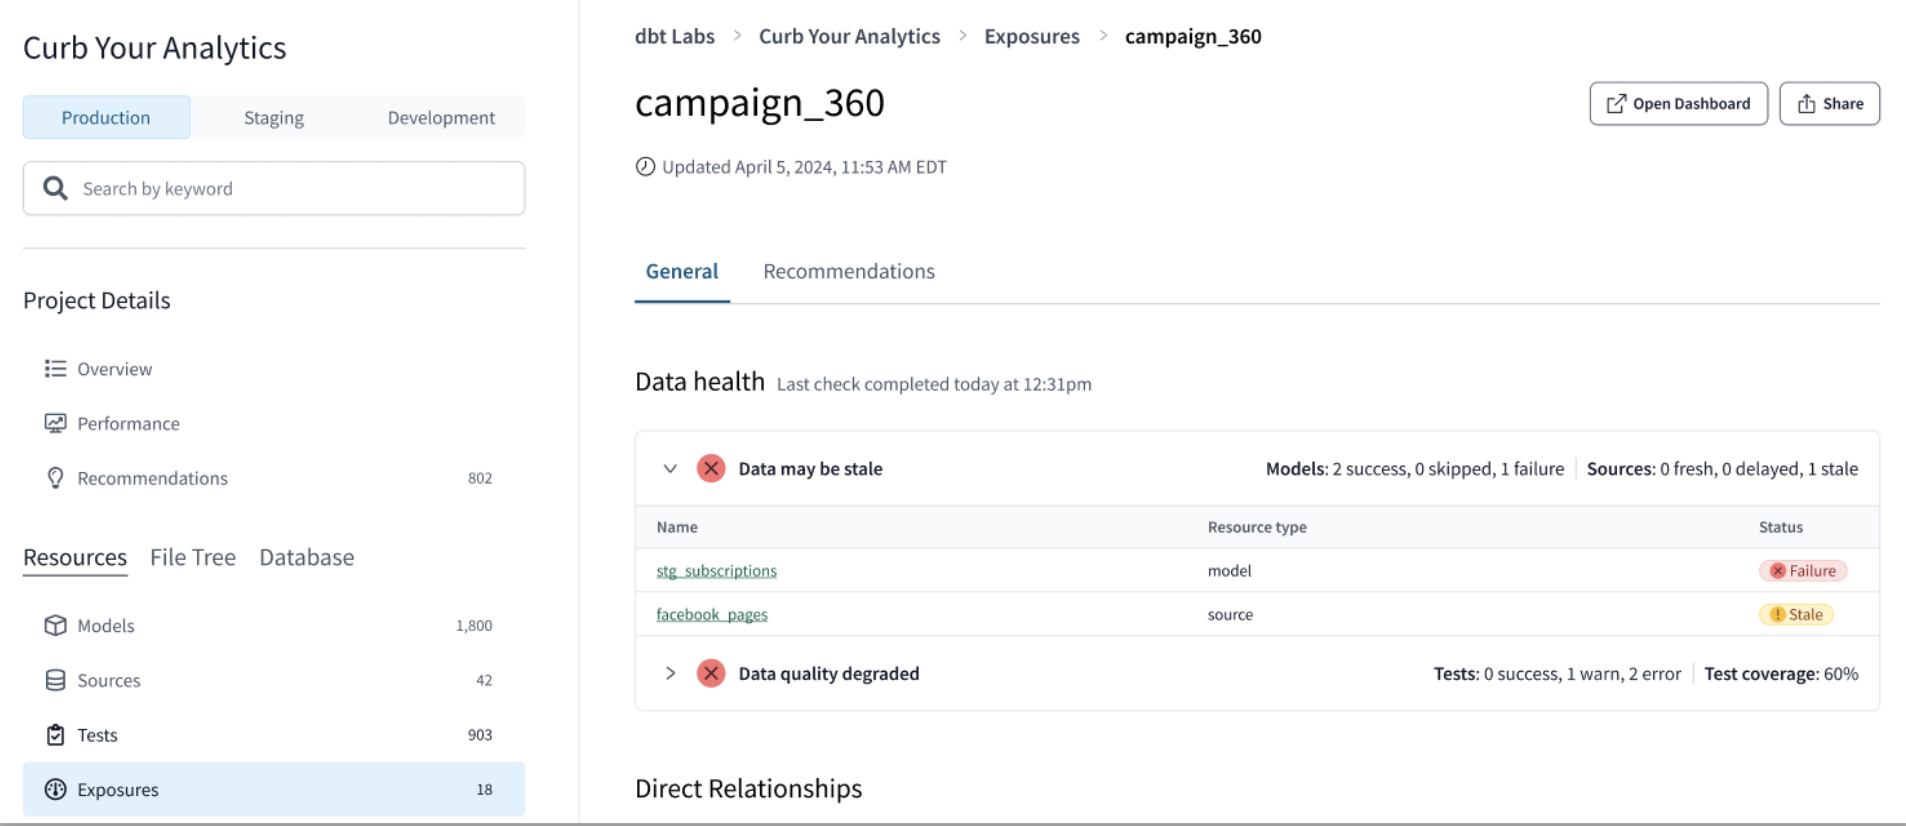This screenshot has width=1906, height=826.
Task: Switch to the File Tree tab
Action: 192,557
